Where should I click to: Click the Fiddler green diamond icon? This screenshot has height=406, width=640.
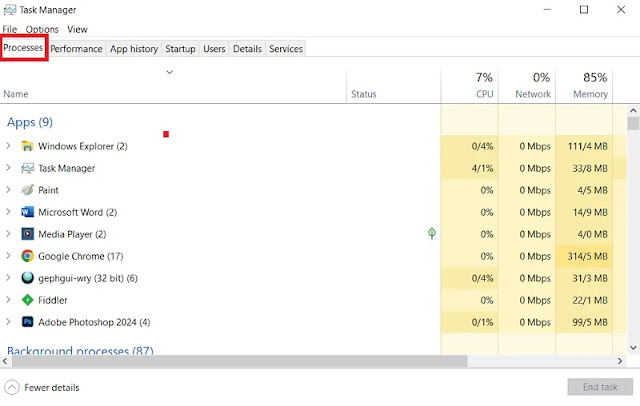tap(27, 300)
